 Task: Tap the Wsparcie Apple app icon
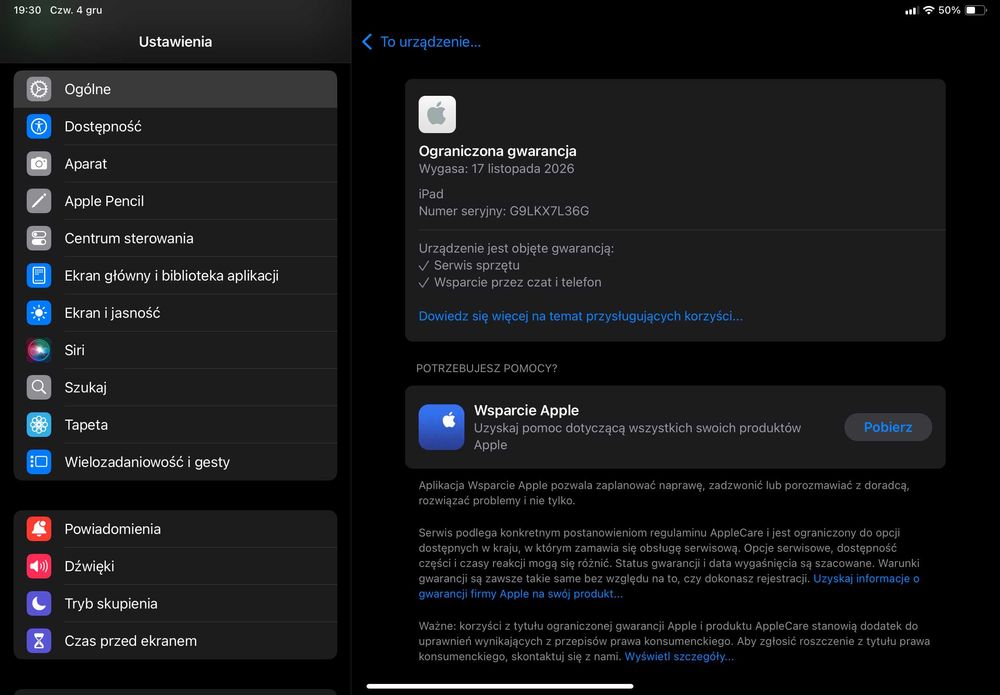point(441,427)
